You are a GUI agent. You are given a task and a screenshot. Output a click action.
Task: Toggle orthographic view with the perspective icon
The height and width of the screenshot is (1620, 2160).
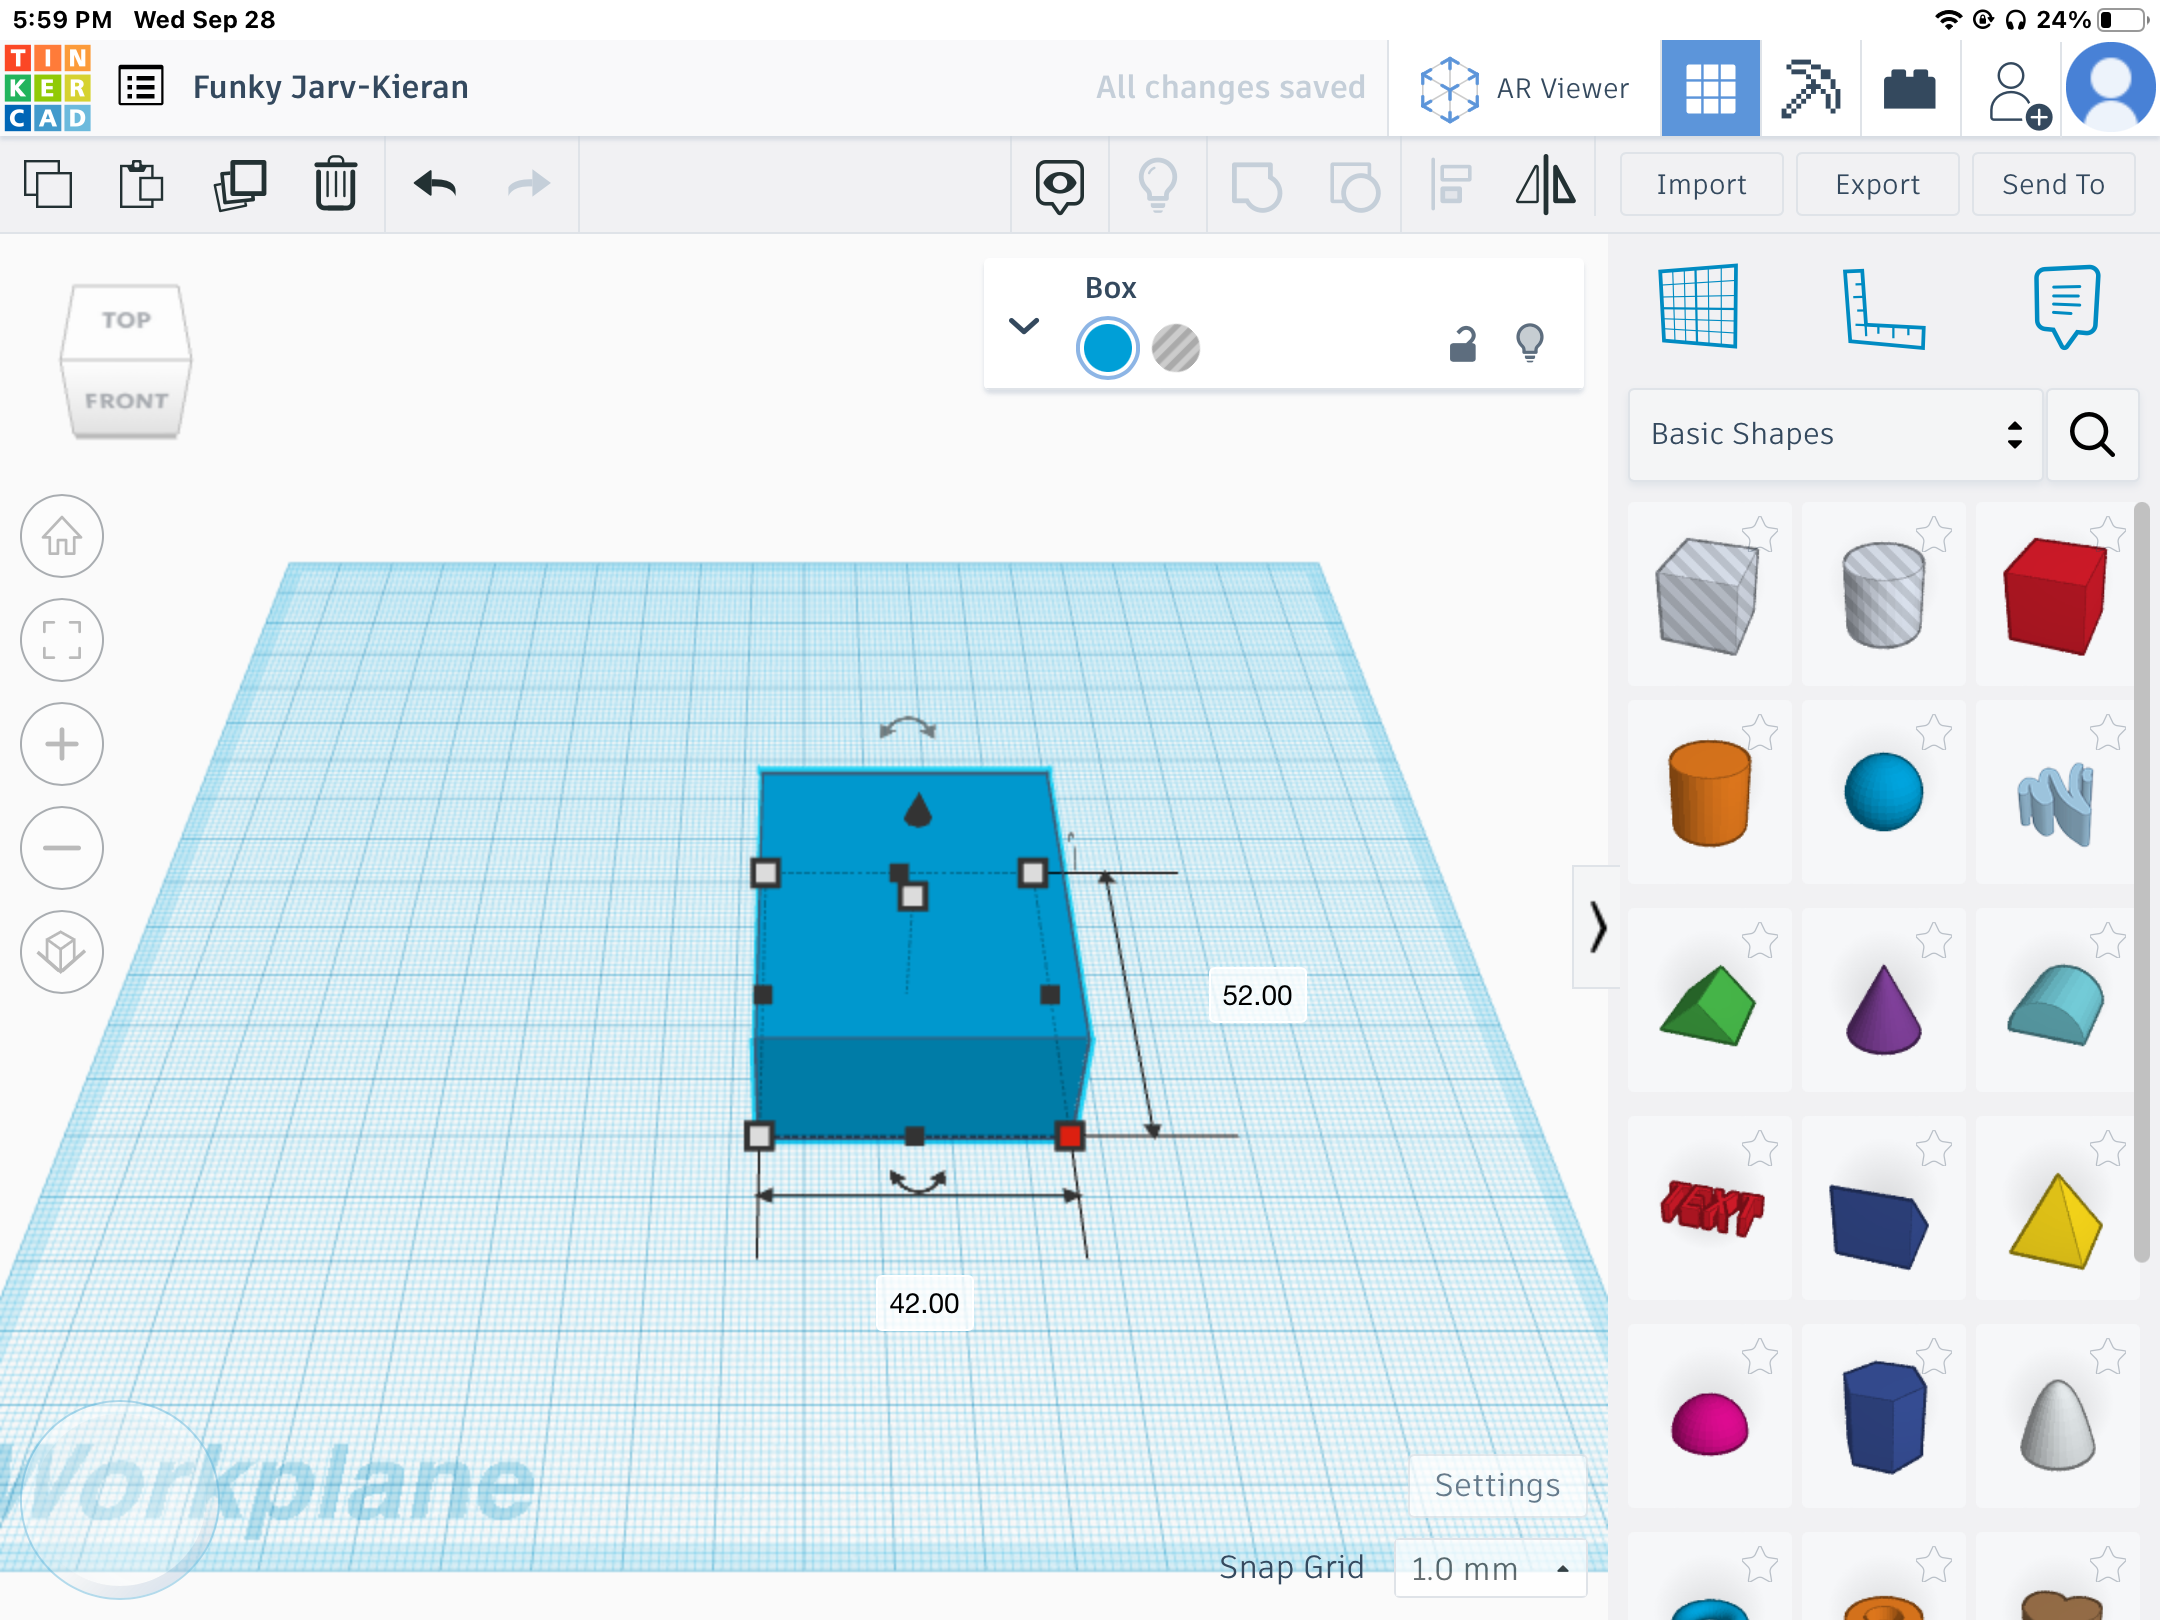click(x=62, y=951)
